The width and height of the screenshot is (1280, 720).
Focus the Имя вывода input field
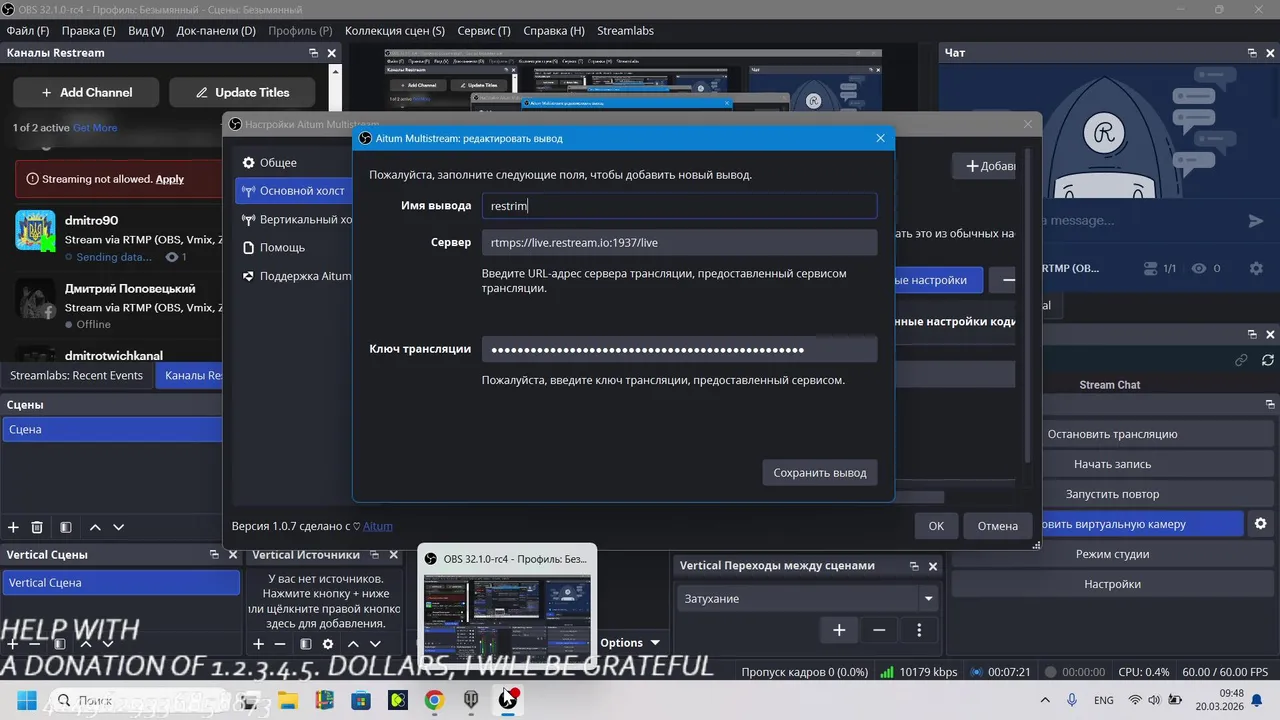pos(679,206)
